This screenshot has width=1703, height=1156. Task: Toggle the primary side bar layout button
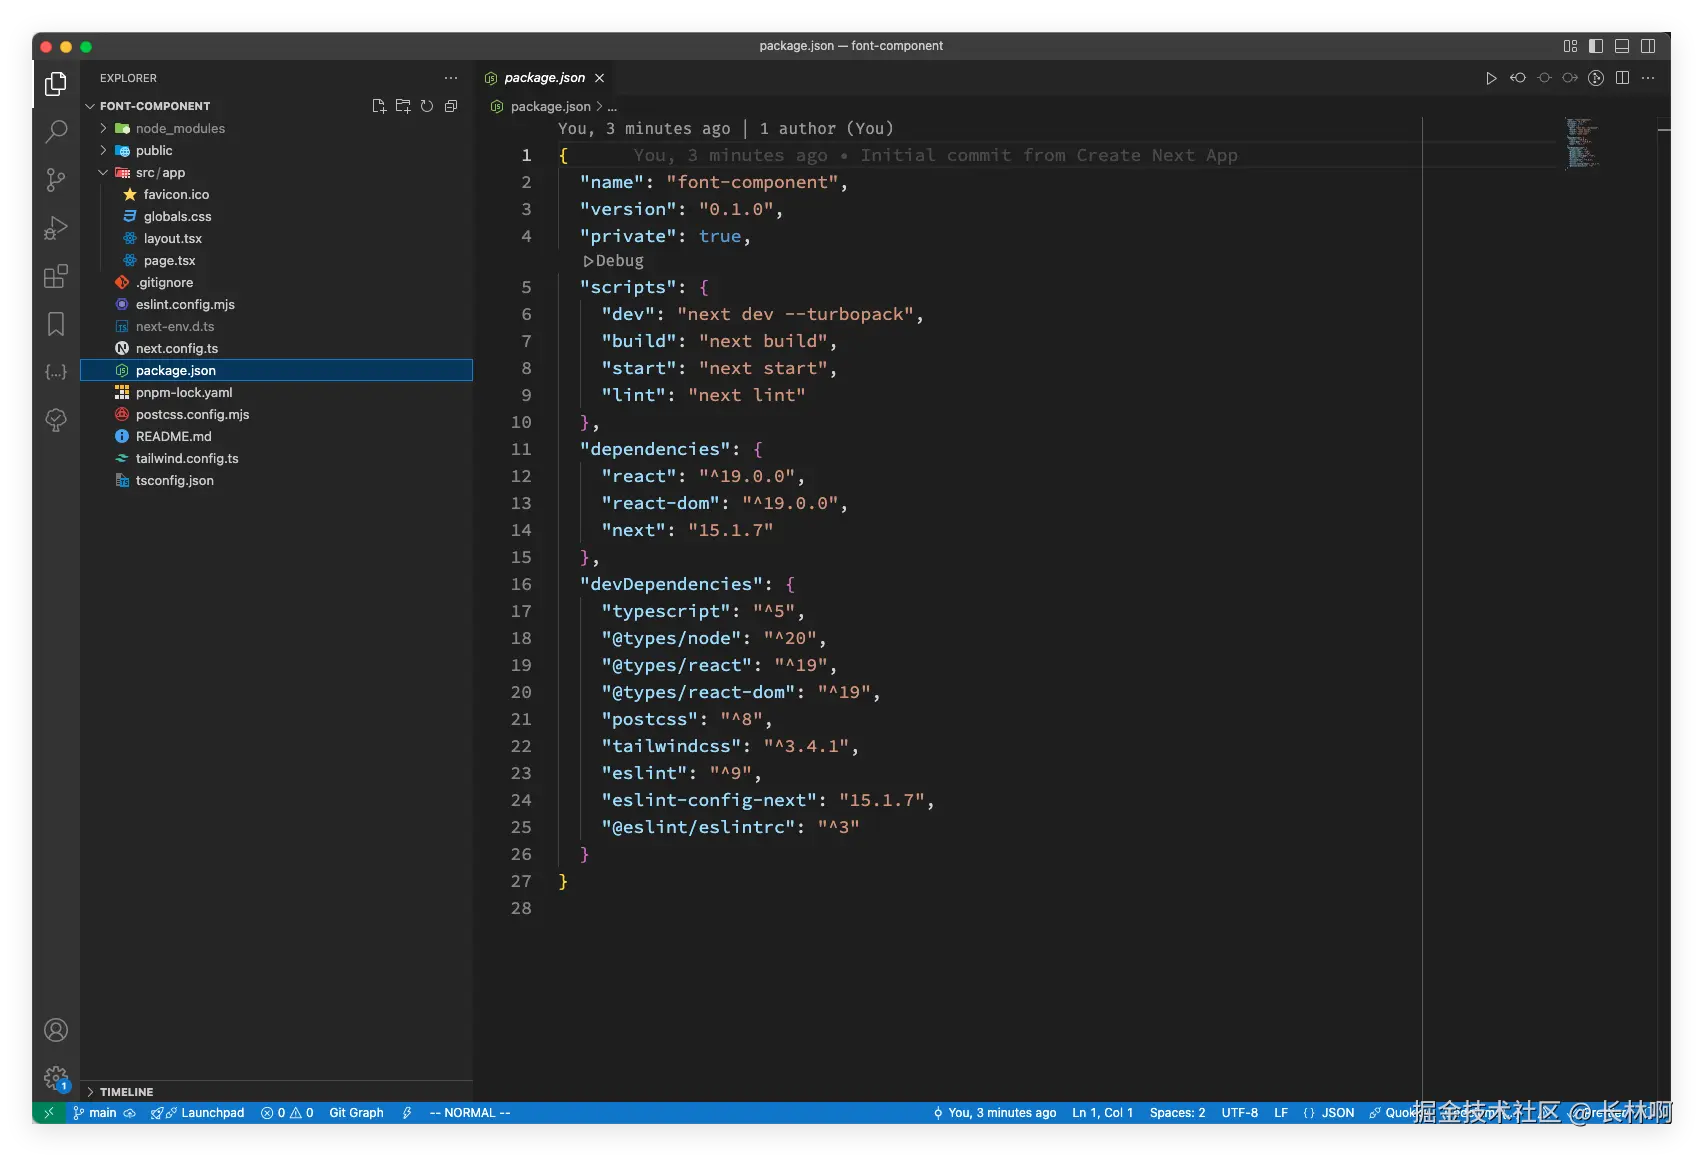pyautogui.click(x=1596, y=46)
